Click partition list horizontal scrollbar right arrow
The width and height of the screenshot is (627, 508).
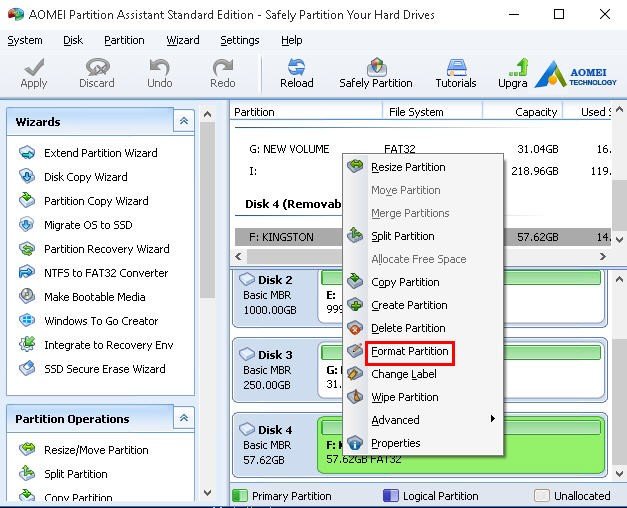coord(603,256)
